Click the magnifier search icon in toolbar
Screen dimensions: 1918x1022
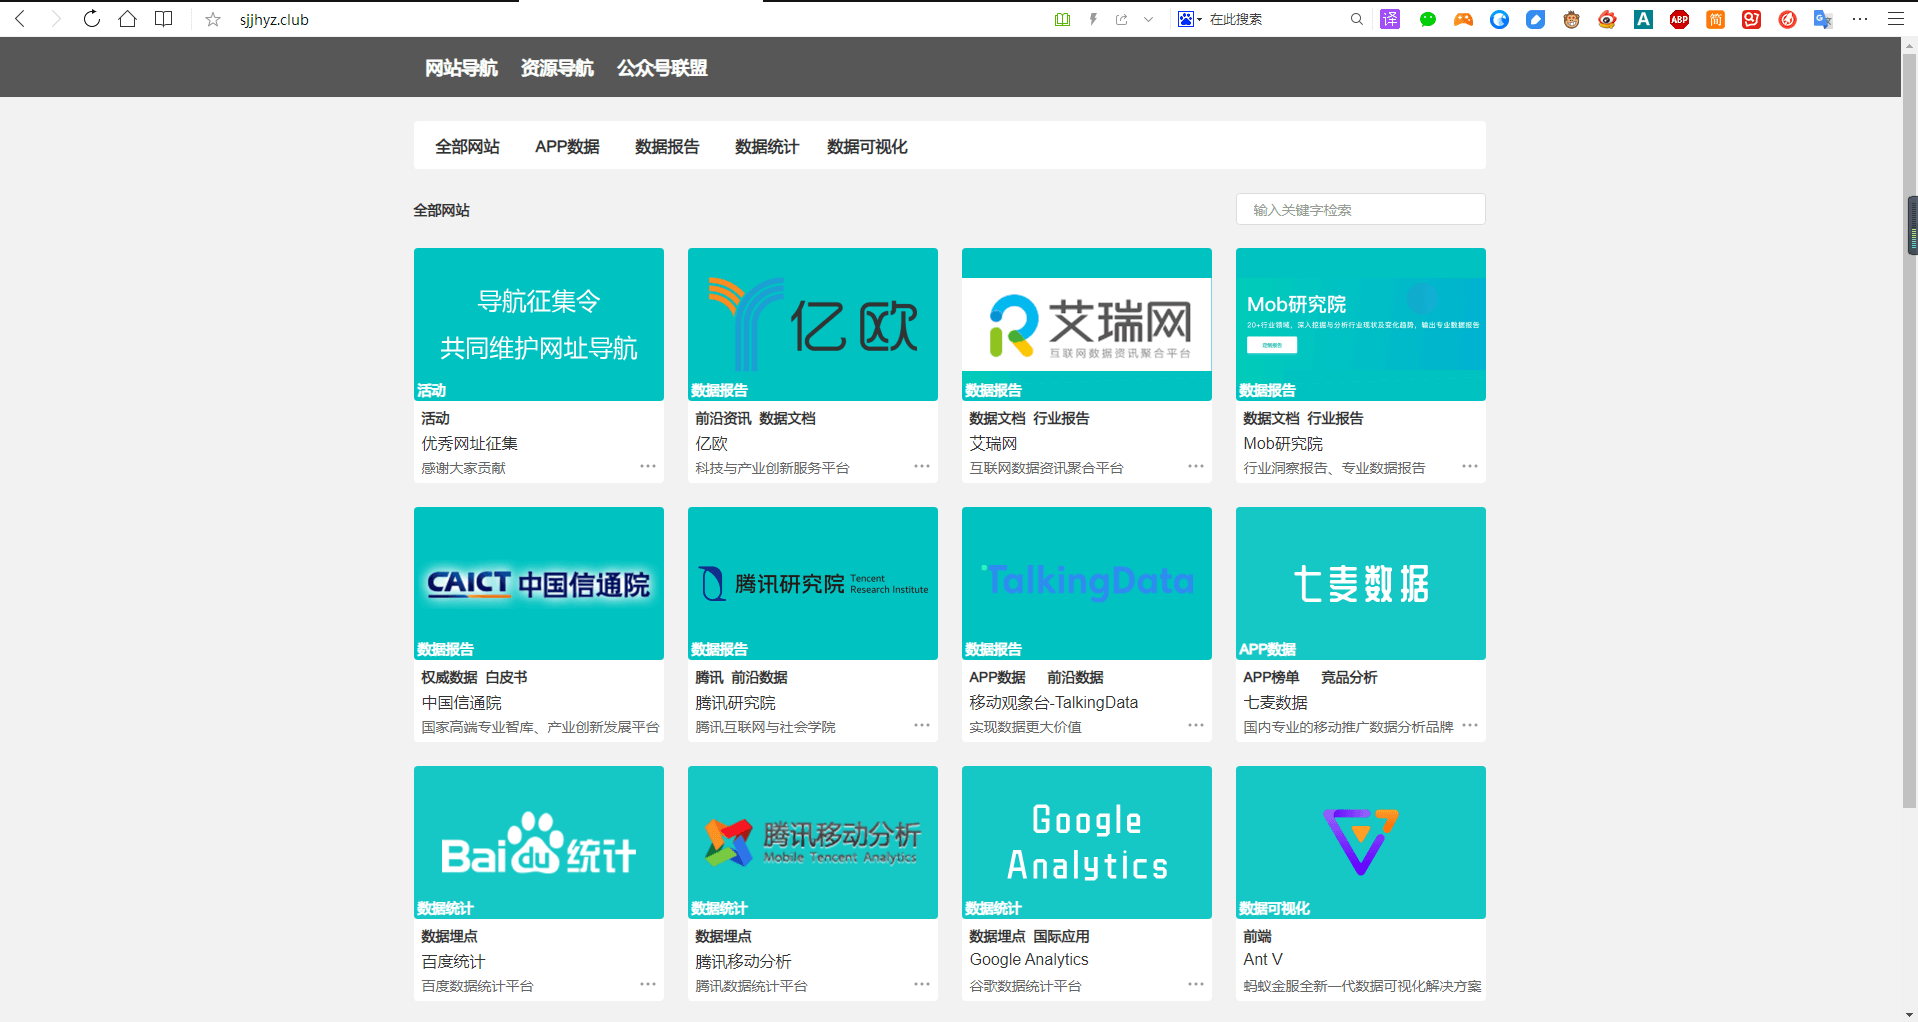tap(1357, 19)
